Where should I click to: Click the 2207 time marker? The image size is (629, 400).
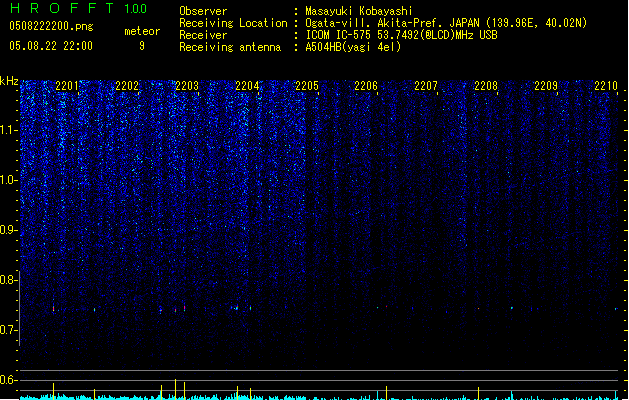click(426, 86)
